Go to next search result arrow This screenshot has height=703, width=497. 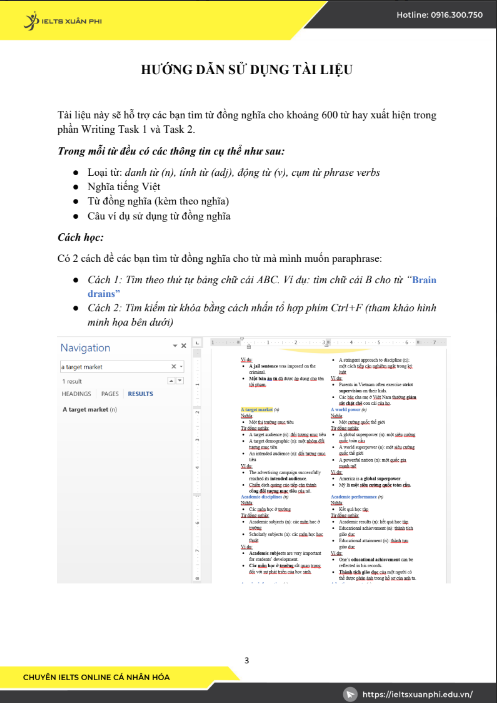(x=180, y=381)
